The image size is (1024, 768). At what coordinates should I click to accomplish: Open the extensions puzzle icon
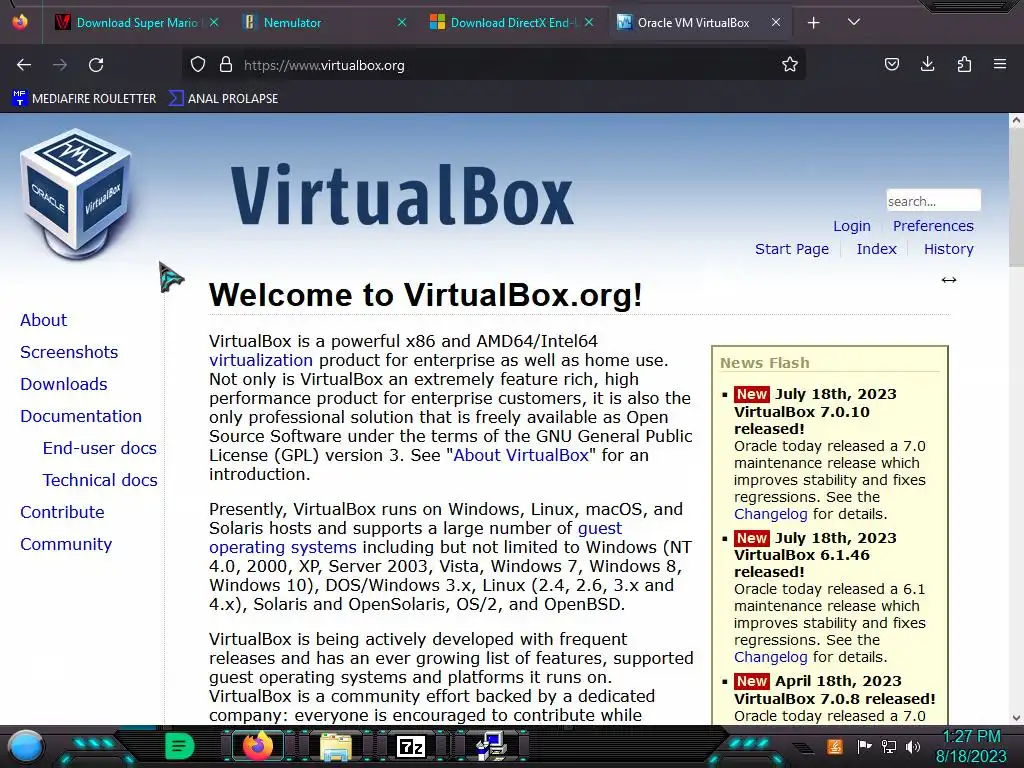point(964,65)
